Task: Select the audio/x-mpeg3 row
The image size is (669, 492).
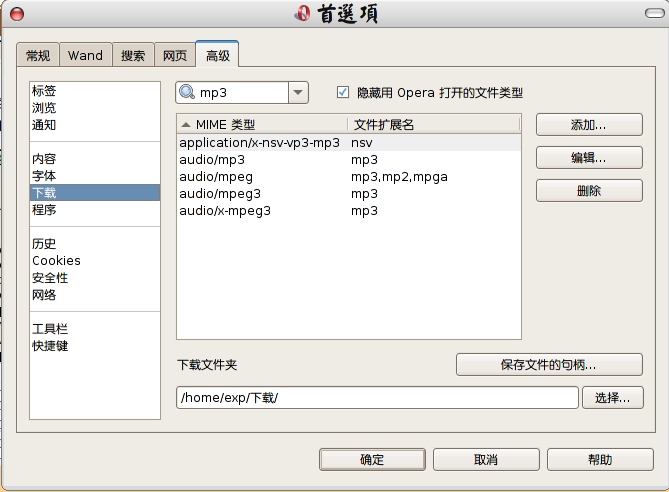Action: (349, 211)
